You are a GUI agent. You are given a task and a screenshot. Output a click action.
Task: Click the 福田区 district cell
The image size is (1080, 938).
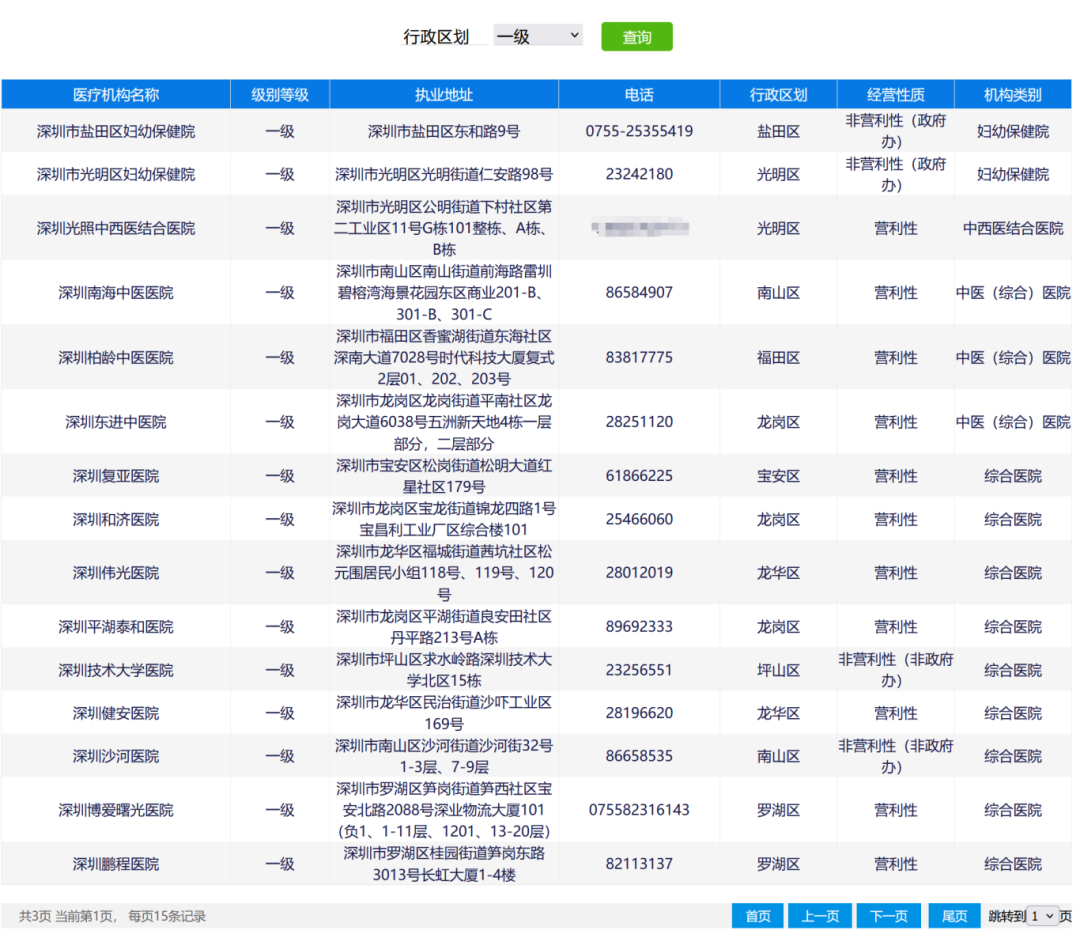coord(778,357)
